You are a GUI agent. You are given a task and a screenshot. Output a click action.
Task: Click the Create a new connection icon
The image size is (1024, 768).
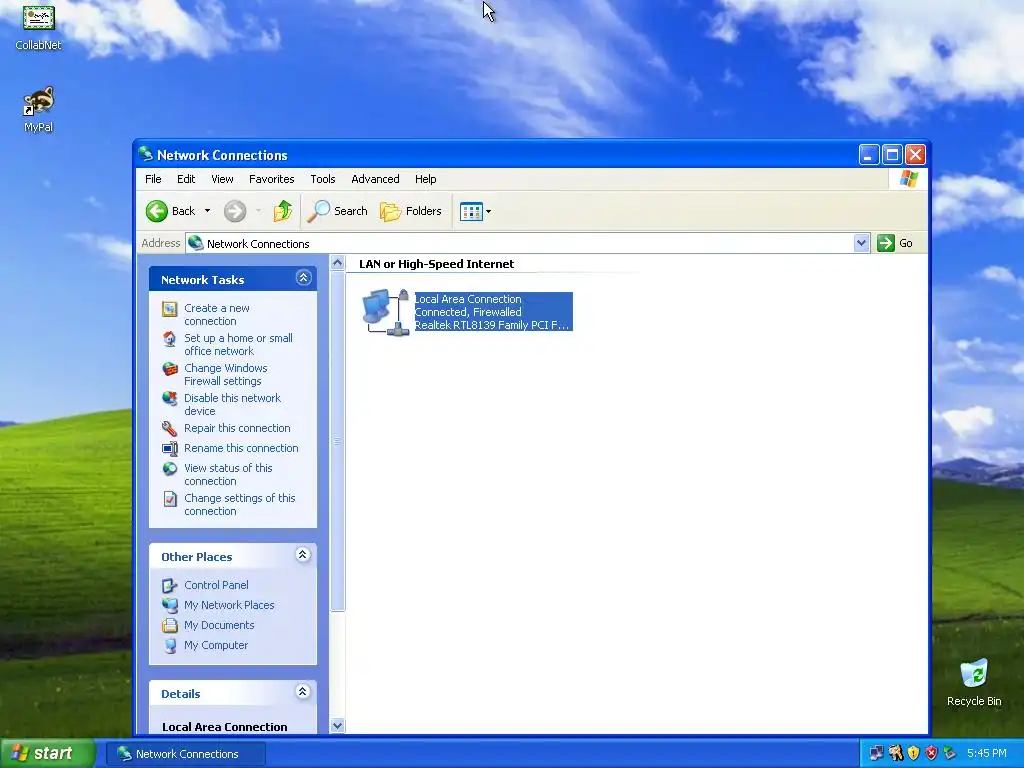click(x=170, y=309)
